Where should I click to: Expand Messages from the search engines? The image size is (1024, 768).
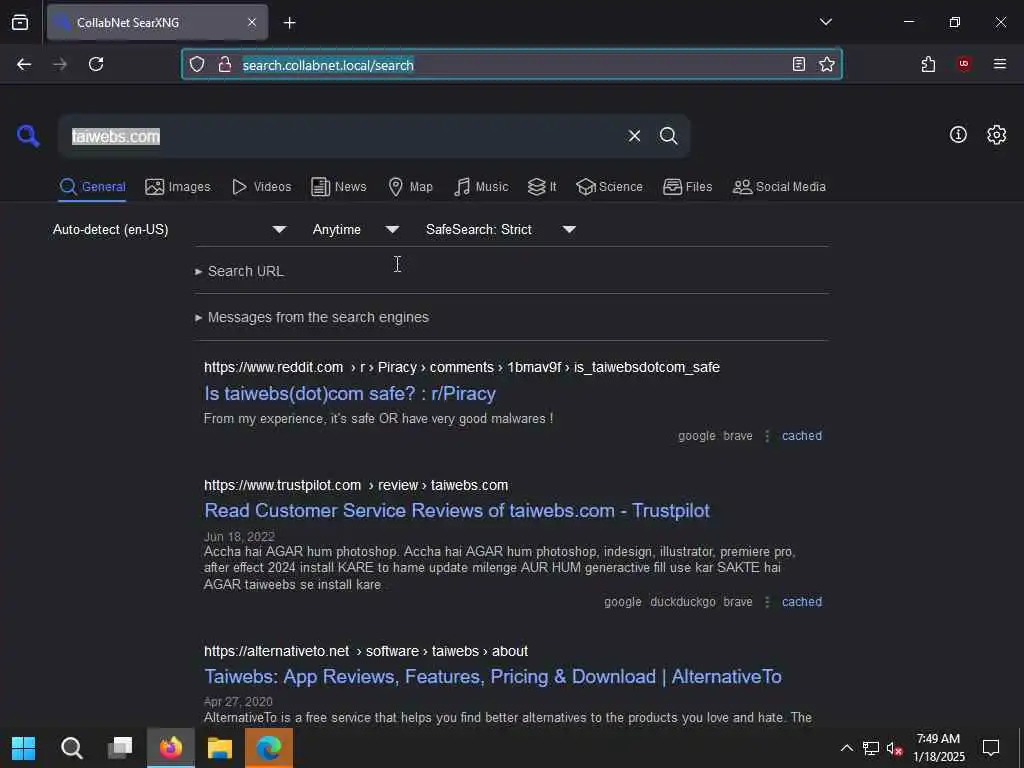pos(312,317)
